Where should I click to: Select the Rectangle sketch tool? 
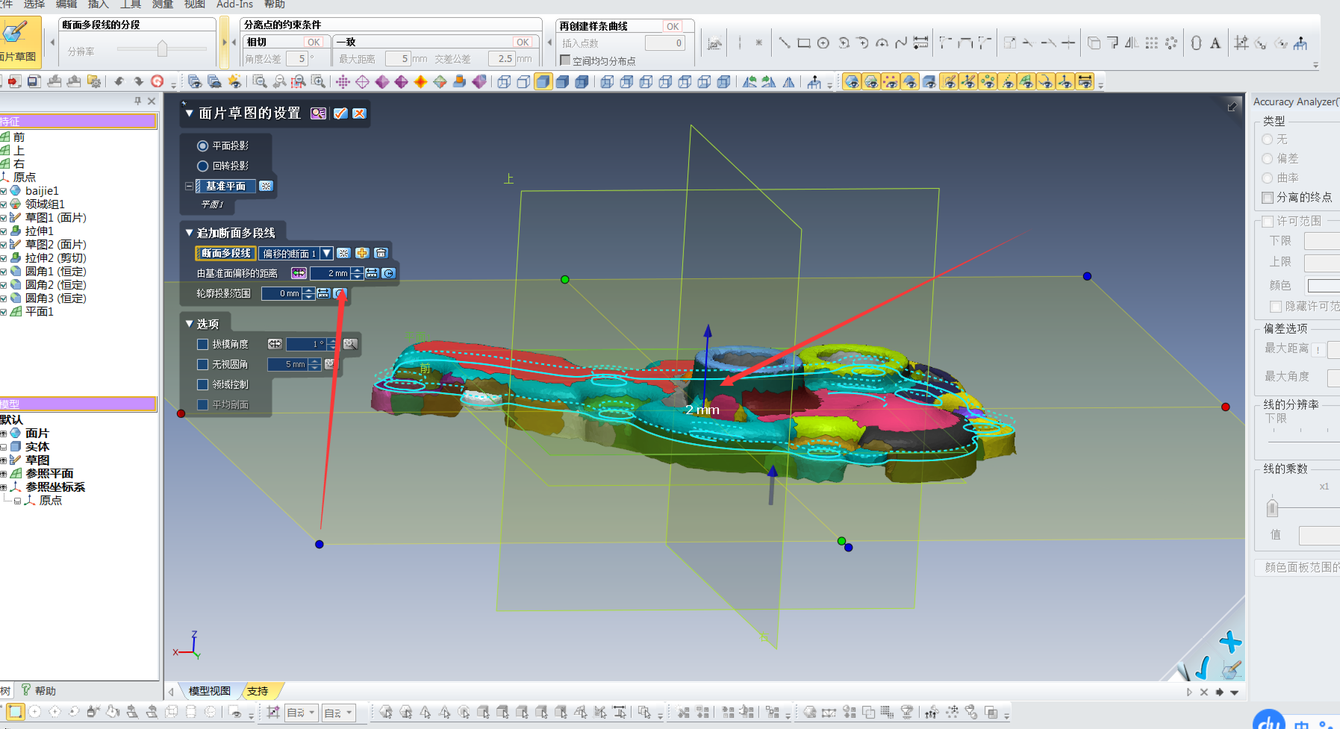click(x=803, y=43)
